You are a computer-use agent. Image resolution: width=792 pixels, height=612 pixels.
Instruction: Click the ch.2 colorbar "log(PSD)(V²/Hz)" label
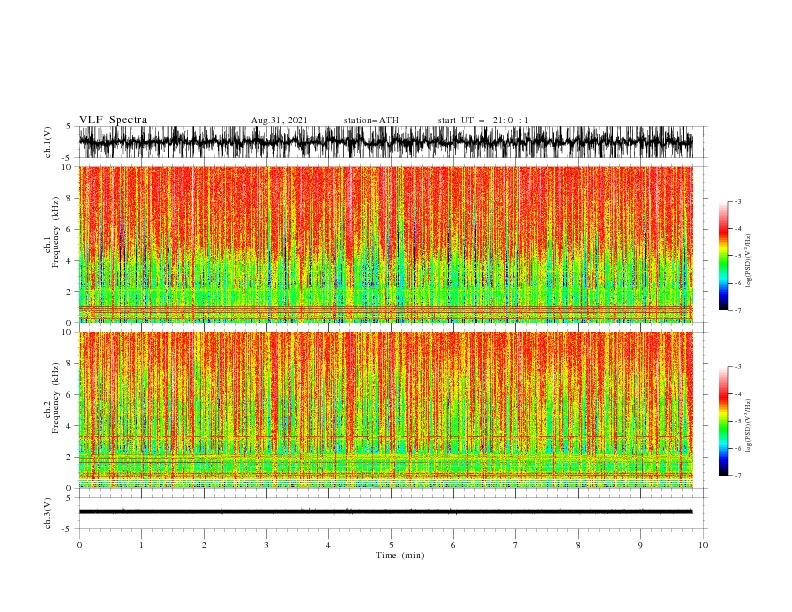(x=749, y=425)
